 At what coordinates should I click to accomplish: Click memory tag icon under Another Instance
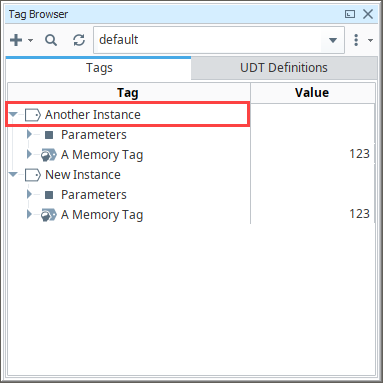[49, 155]
